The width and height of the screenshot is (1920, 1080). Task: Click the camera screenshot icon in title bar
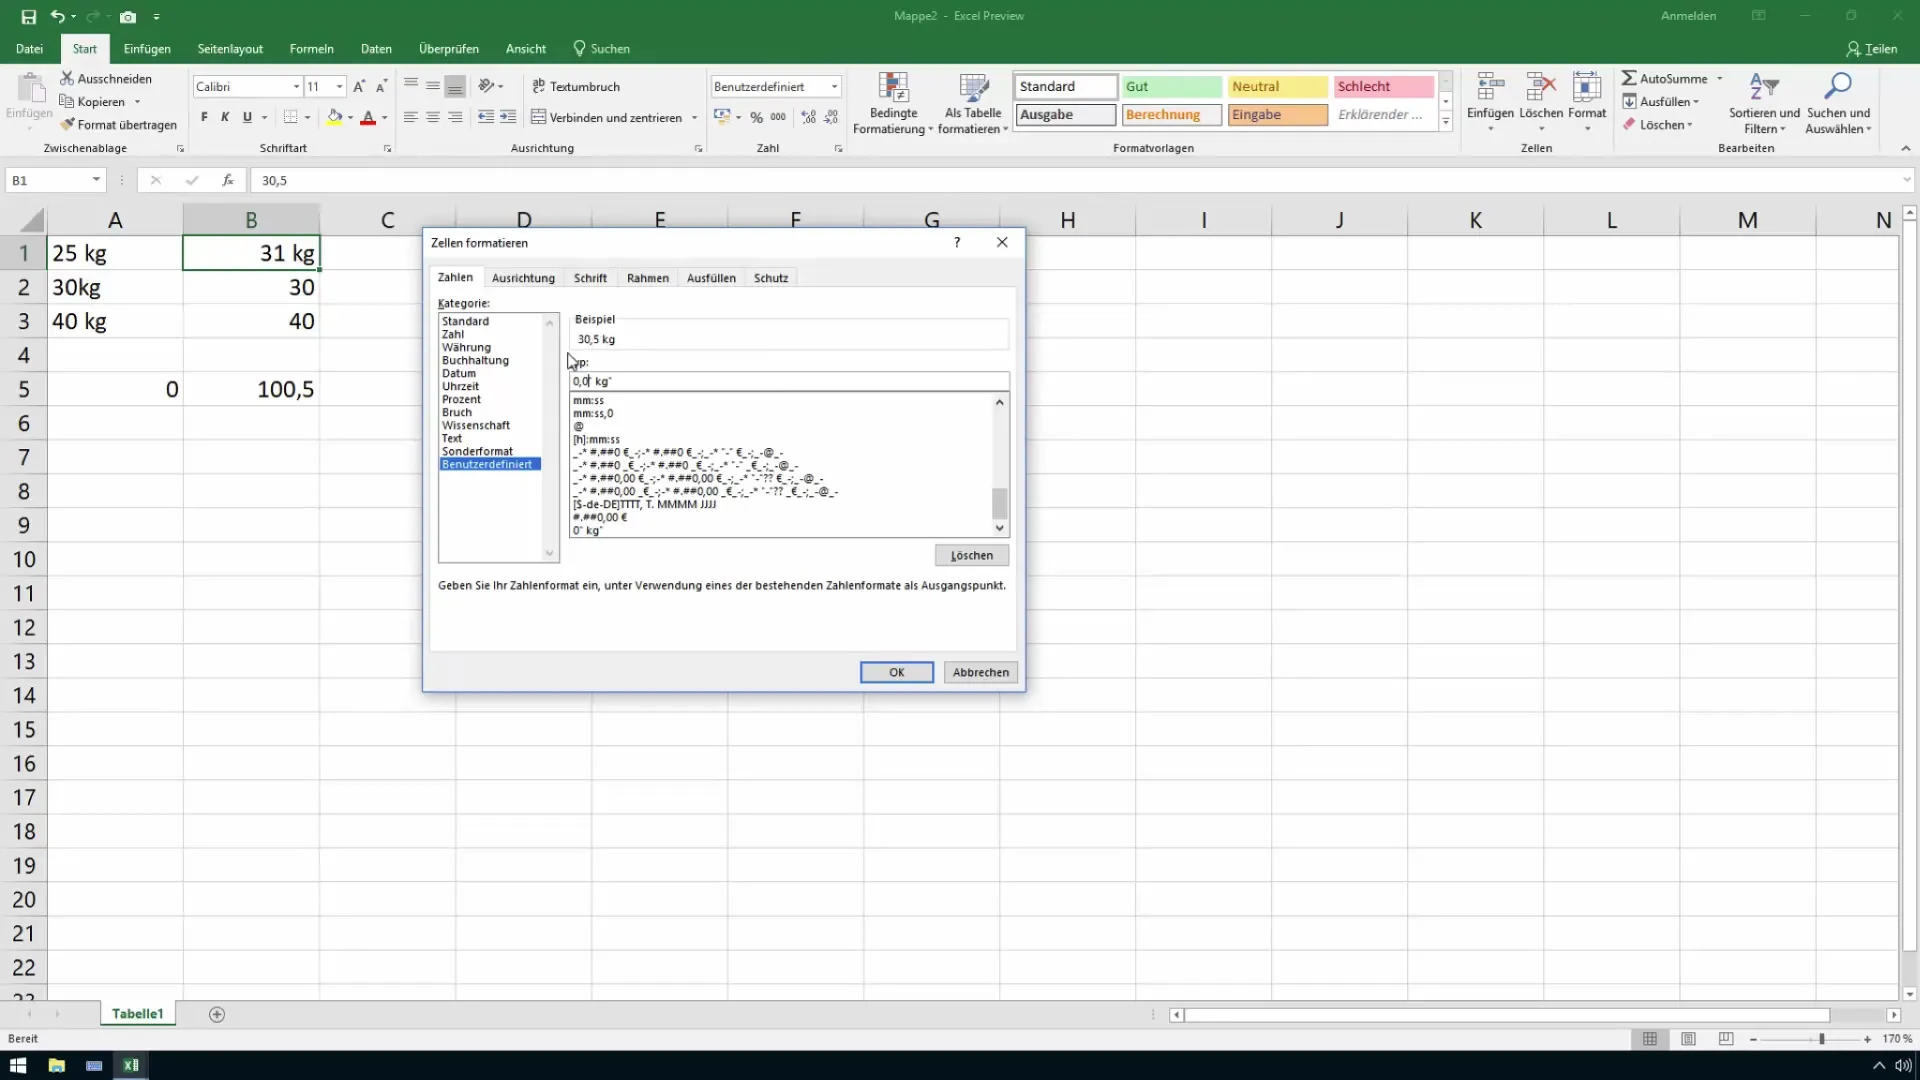pyautogui.click(x=128, y=17)
